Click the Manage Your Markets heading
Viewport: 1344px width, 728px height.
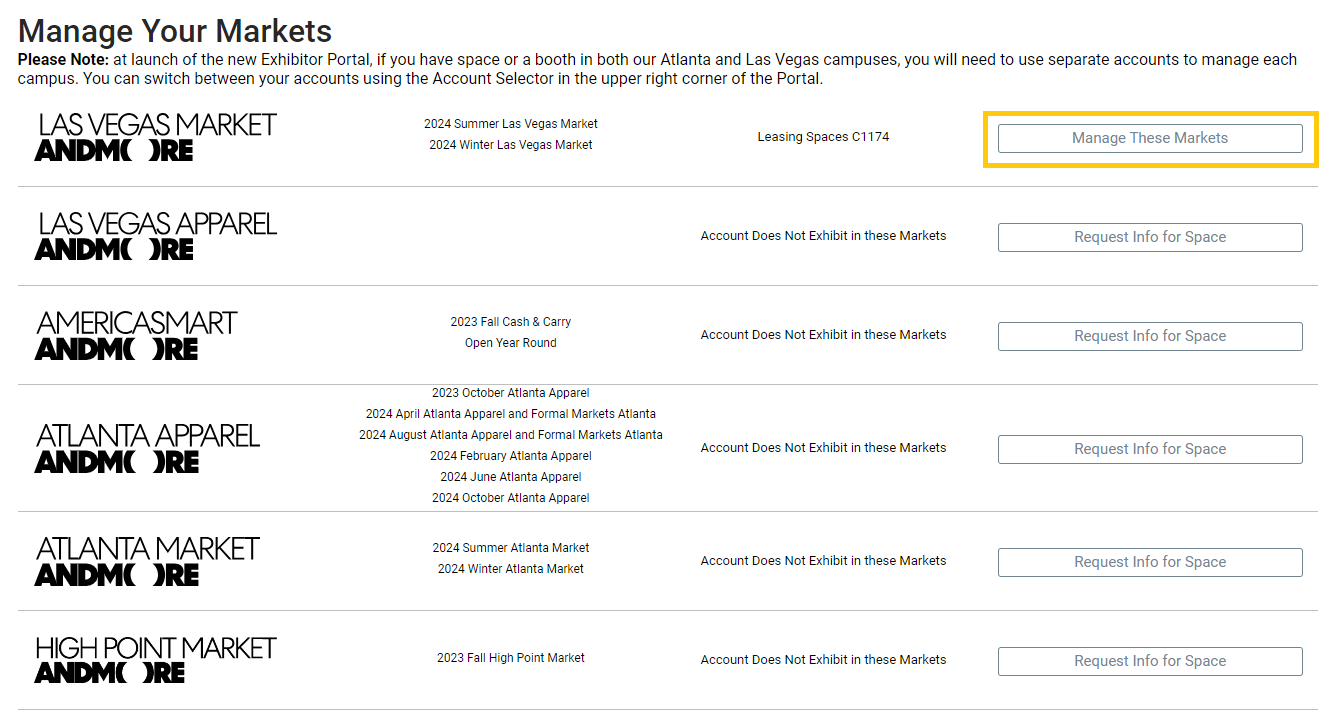coord(175,31)
